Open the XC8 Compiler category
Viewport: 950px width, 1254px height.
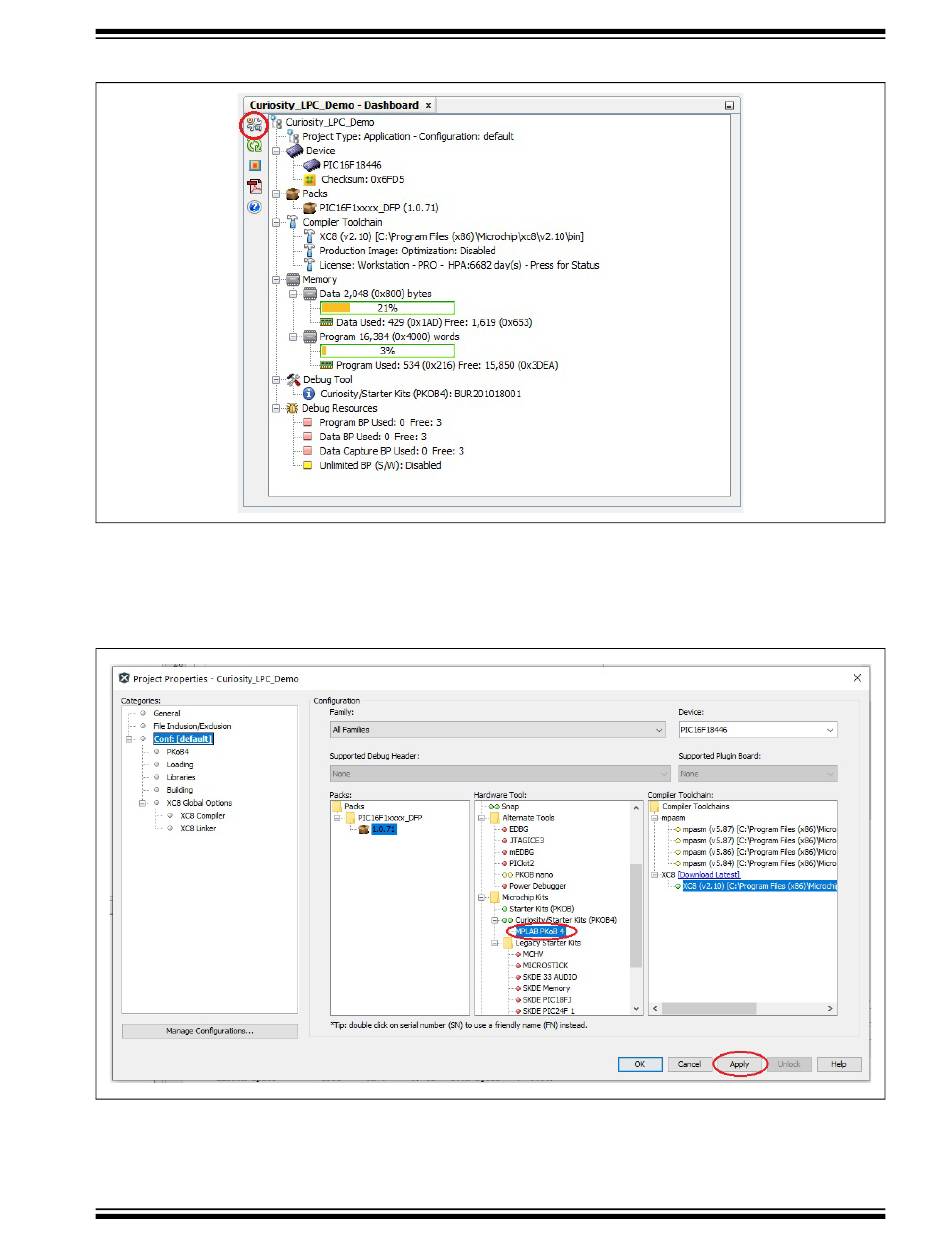tap(203, 816)
